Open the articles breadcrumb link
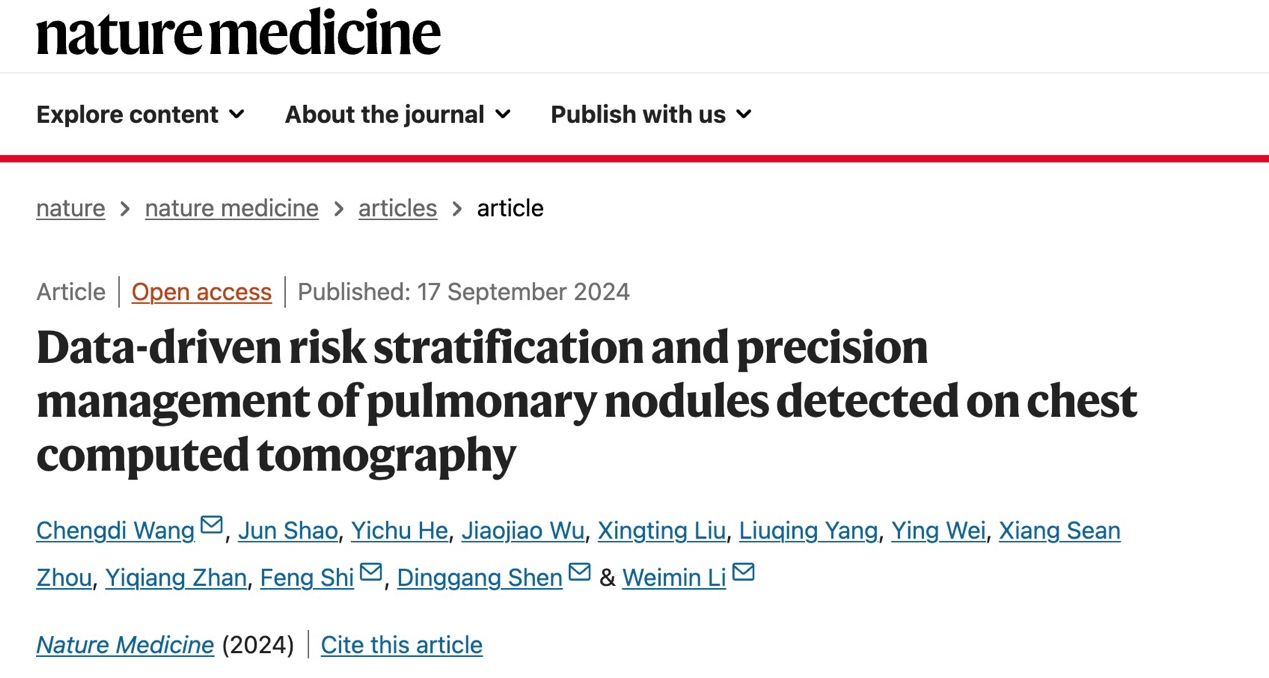 point(397,208)
